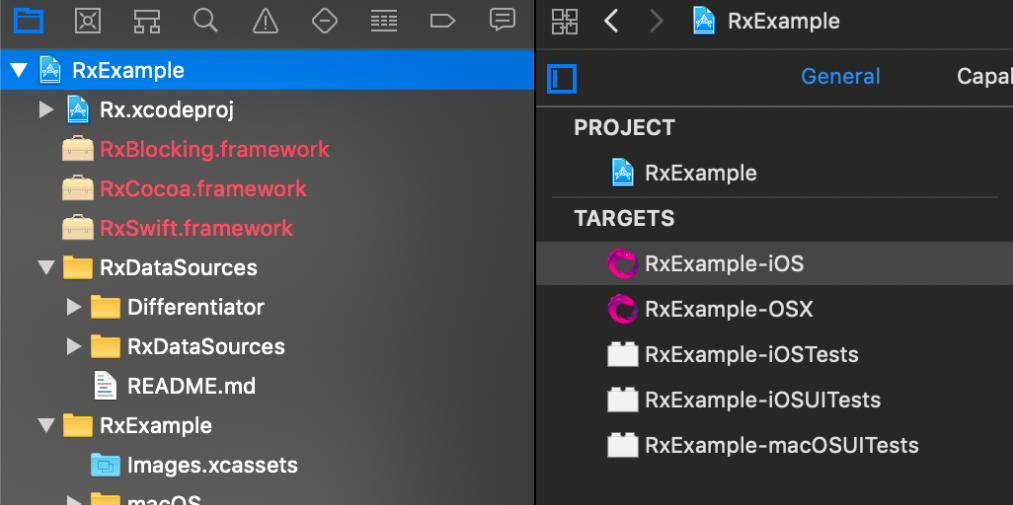The width and height of the screenshot is (1013, 505).
Task: Select RxSwift.framework
Action: click(x=196, y=228)
